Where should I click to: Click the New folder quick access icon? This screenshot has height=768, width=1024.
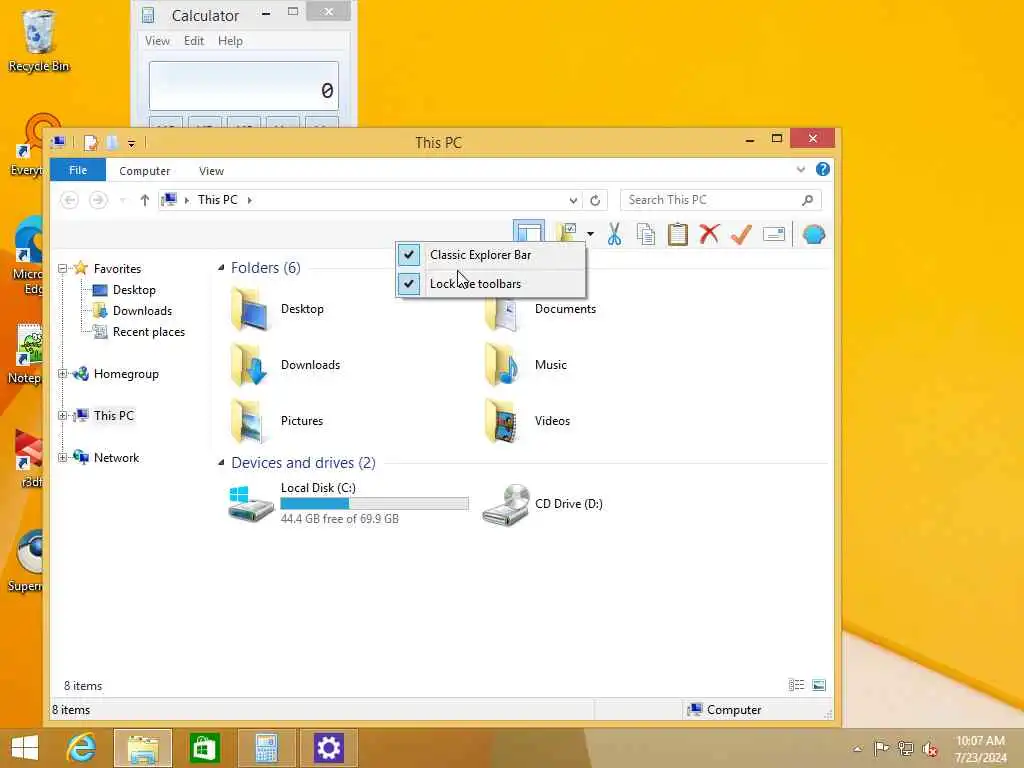pyautogui.click(x=112, y=142)
